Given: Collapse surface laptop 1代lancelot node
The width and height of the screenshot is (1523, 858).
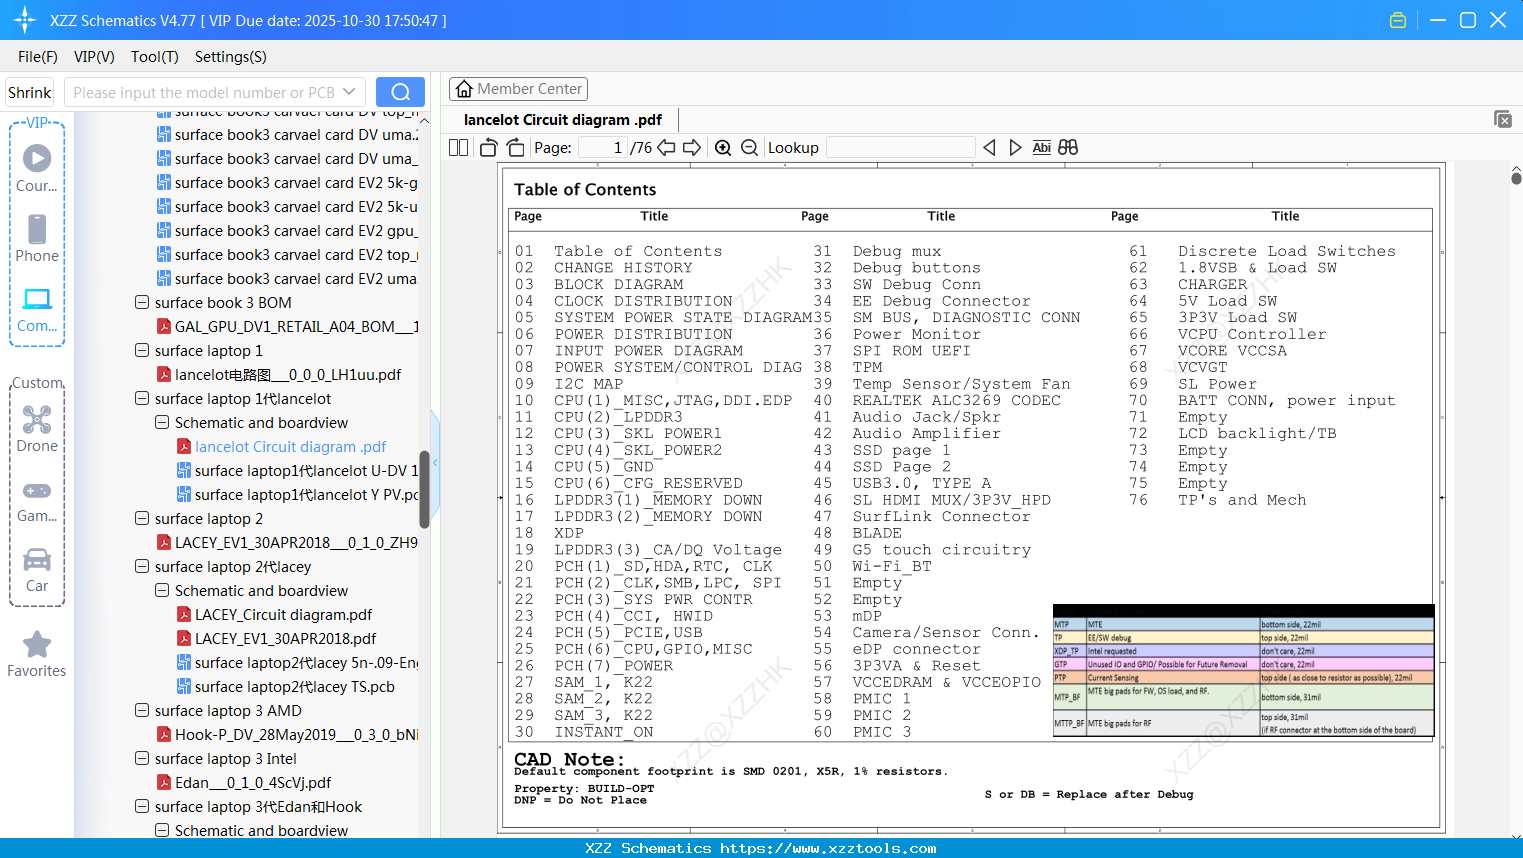Looking at the screenshot, I should (142, 398).
